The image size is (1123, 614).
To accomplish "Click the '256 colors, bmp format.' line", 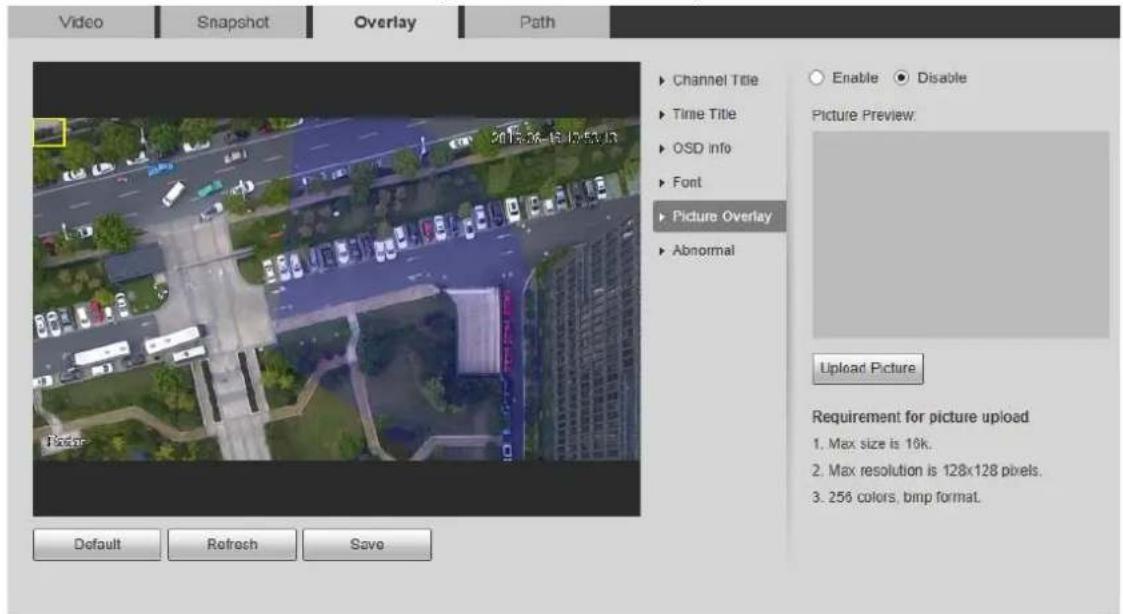I will [x=896, y=497].
